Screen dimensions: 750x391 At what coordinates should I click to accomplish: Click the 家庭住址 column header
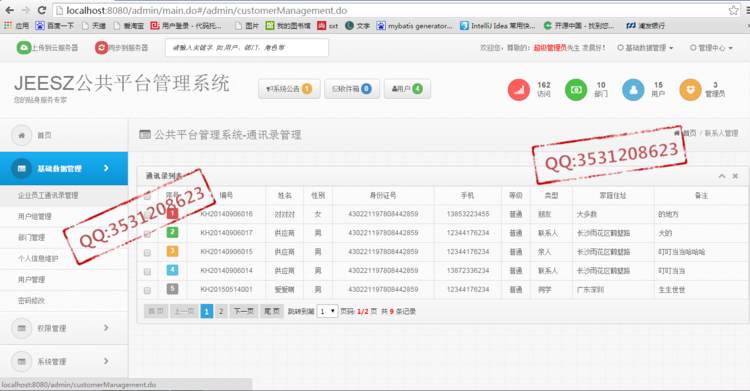(x=613, y=195)
